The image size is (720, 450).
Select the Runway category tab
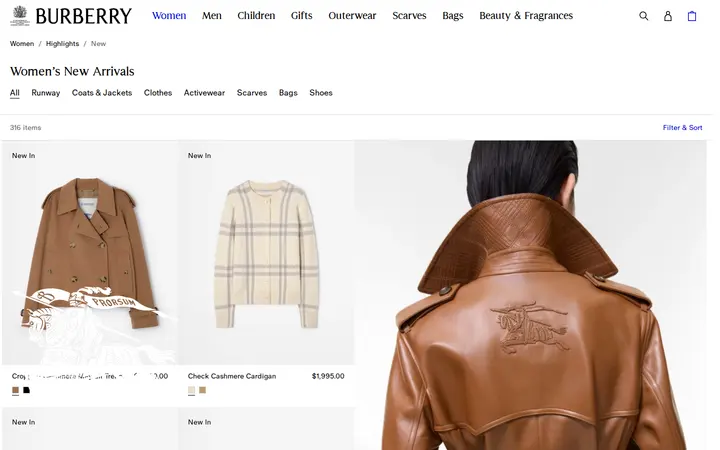[x=45, y=93]
